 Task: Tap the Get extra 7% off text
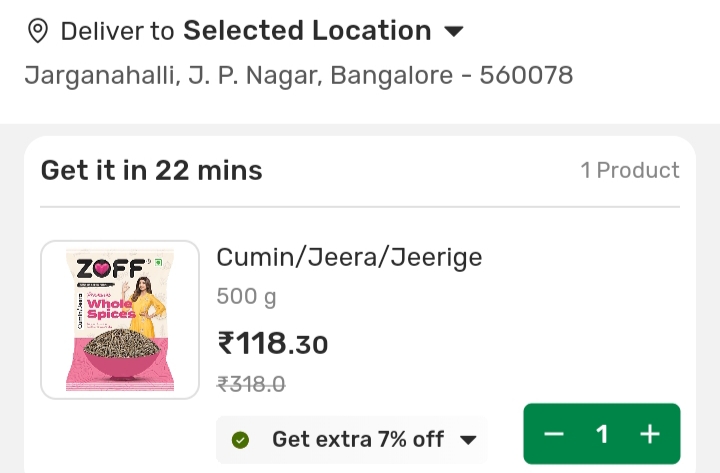pyautogui.click(x=358, y=440)
